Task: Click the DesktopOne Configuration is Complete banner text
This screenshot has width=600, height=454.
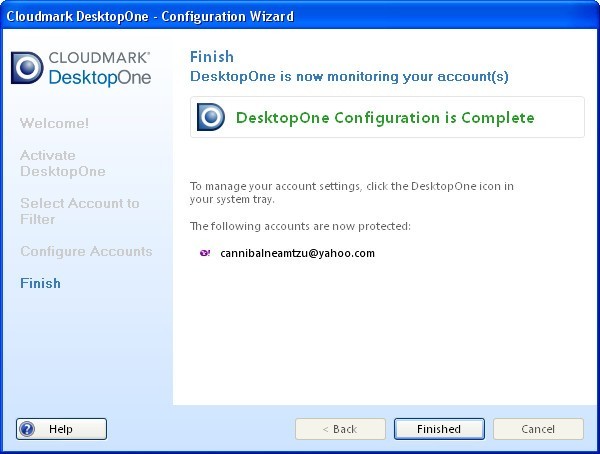Action: pos(385,118)
